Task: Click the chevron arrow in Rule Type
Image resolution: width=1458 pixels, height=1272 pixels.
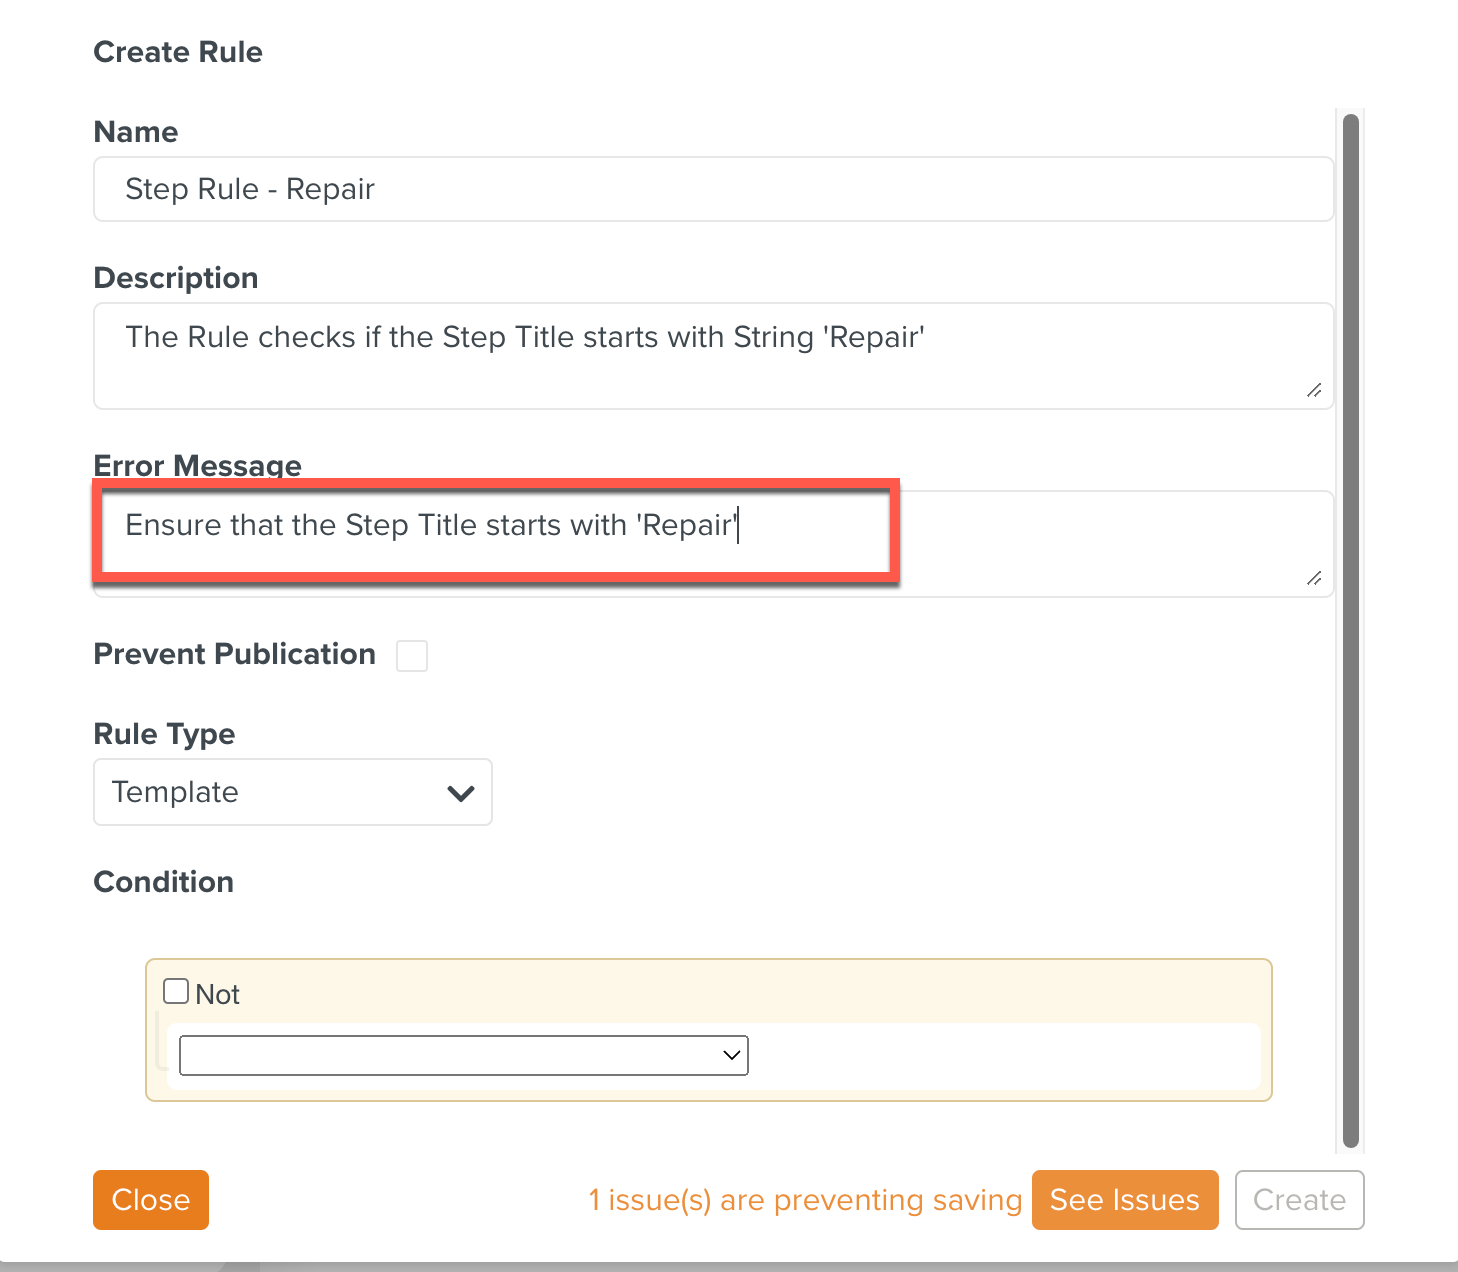Action: pos(460,793)
